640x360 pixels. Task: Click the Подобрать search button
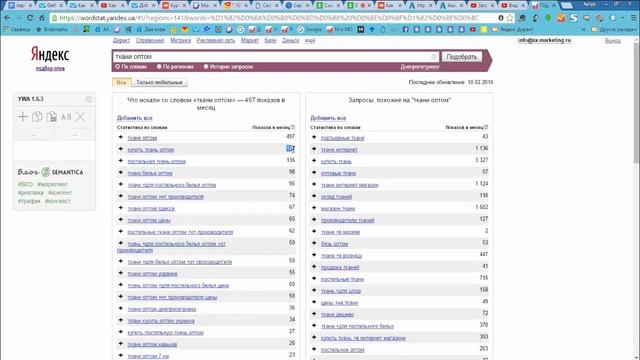click(x=462, y=57)
